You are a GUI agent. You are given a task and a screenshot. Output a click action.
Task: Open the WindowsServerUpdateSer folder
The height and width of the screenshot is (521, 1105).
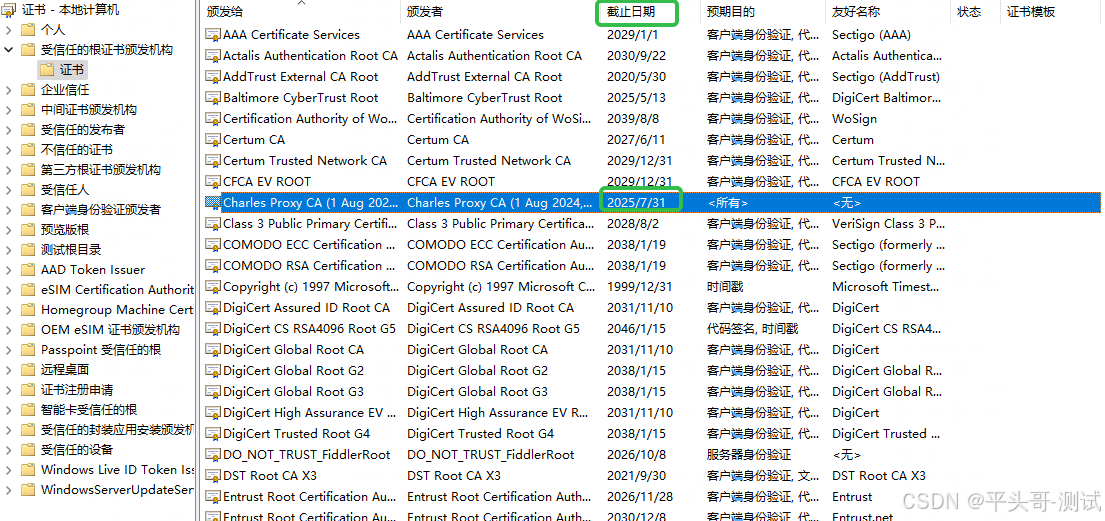(117, 490)
